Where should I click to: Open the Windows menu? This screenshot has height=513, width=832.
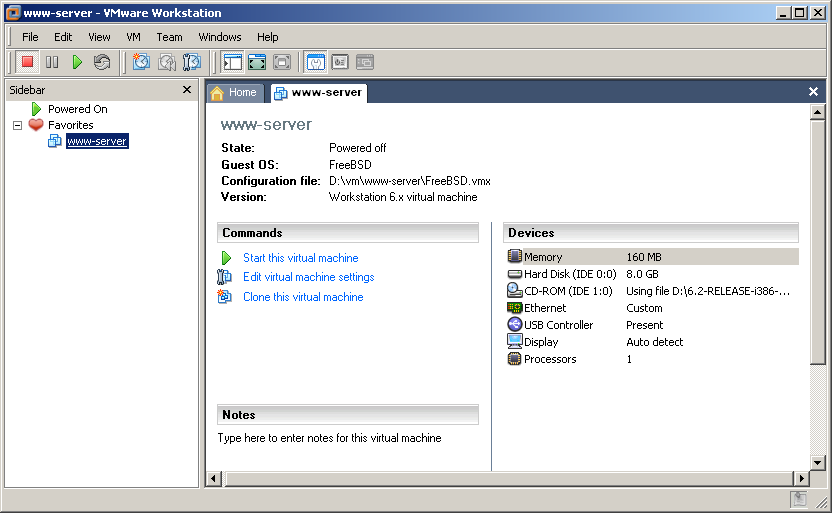220,37
